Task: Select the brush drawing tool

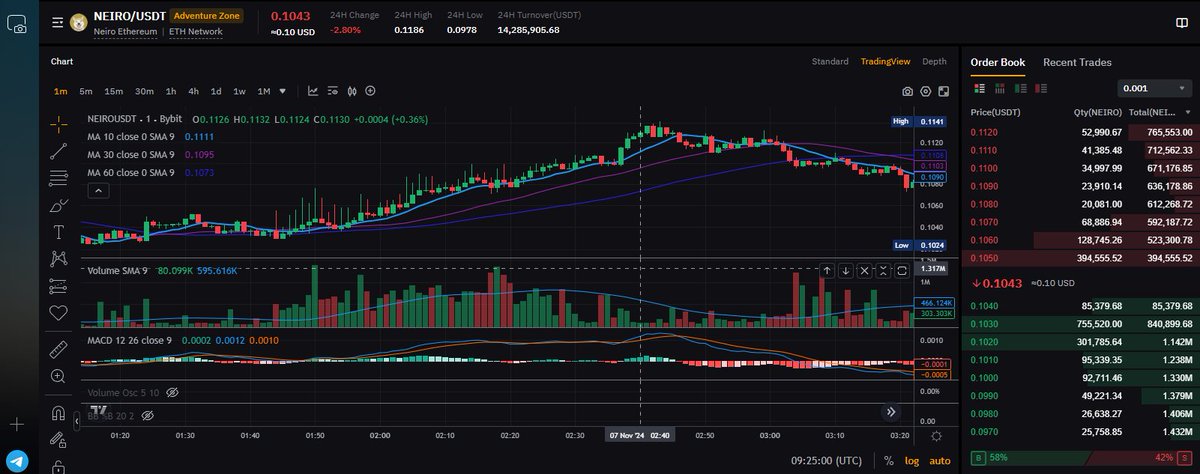Action: (x=58, y=205)
